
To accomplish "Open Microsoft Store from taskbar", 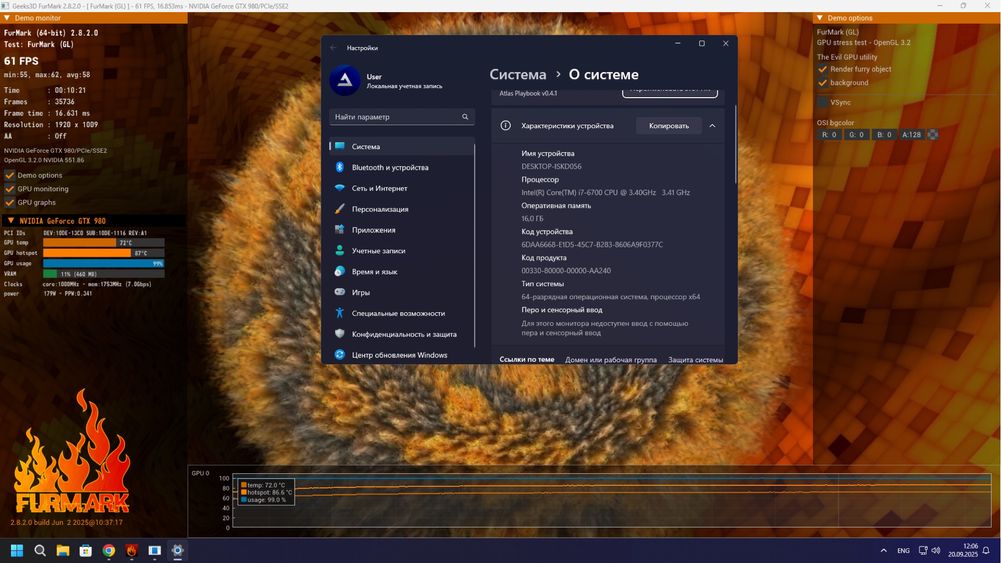I will [86, 550].
